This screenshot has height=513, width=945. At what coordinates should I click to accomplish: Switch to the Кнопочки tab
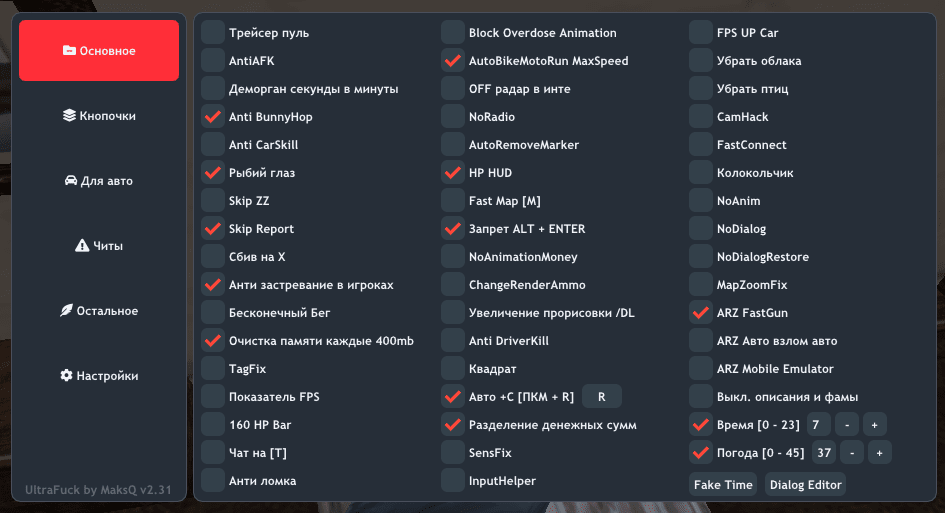99,116
